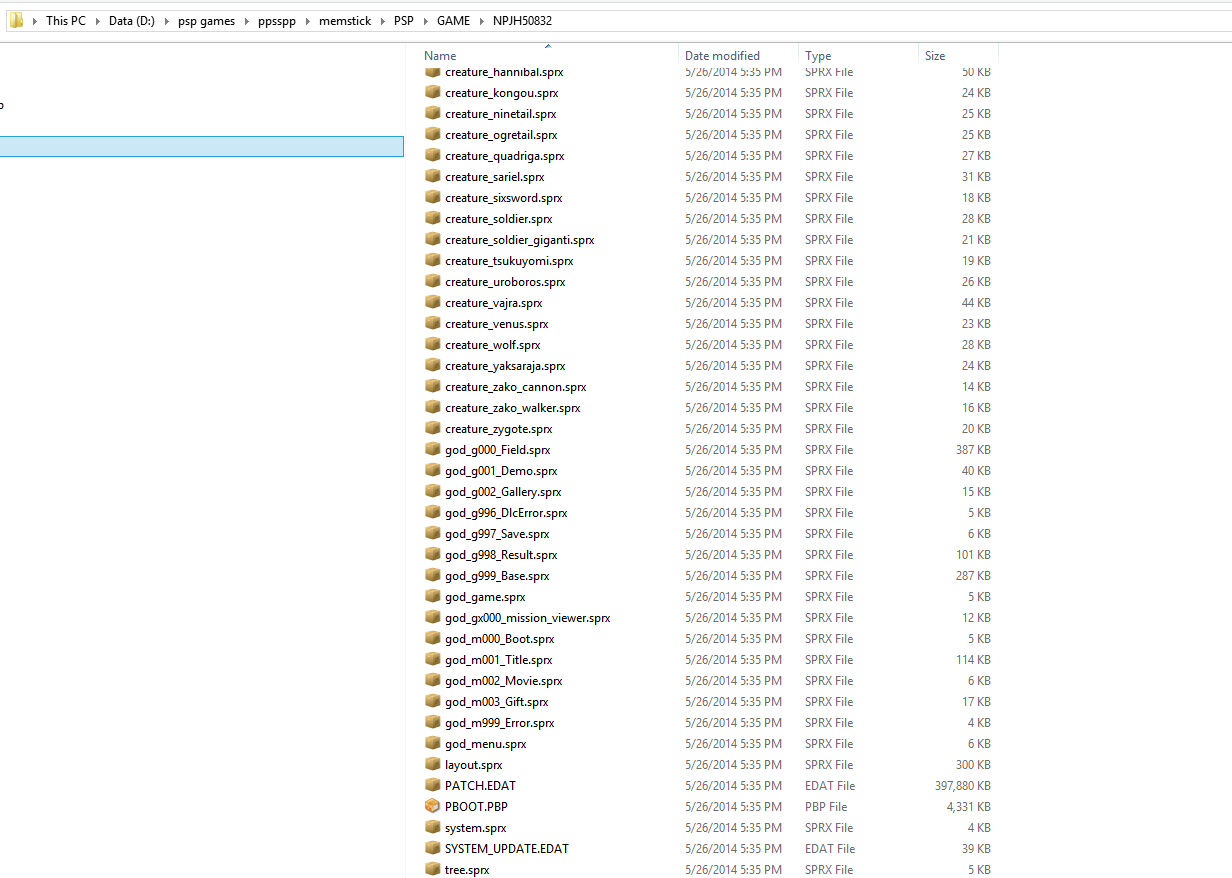The height and width of the screenshot is (878, 1232).
Task: Navigate to Data (D:) in the breadcrumb
Action: (132, 21)
